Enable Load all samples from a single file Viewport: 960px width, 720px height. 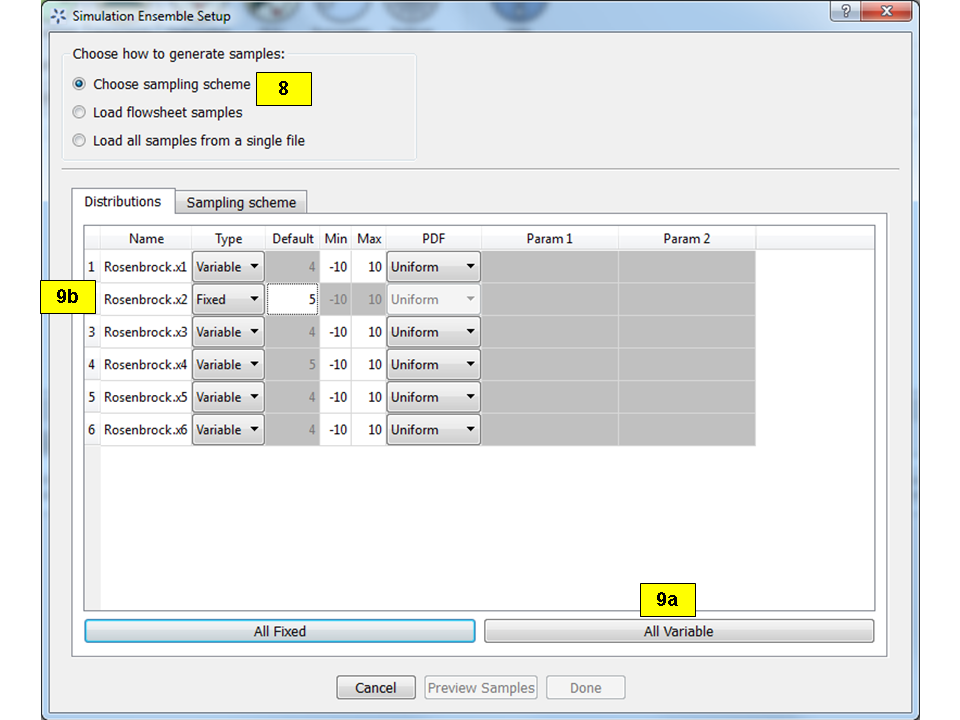click(x=79, y=140)
